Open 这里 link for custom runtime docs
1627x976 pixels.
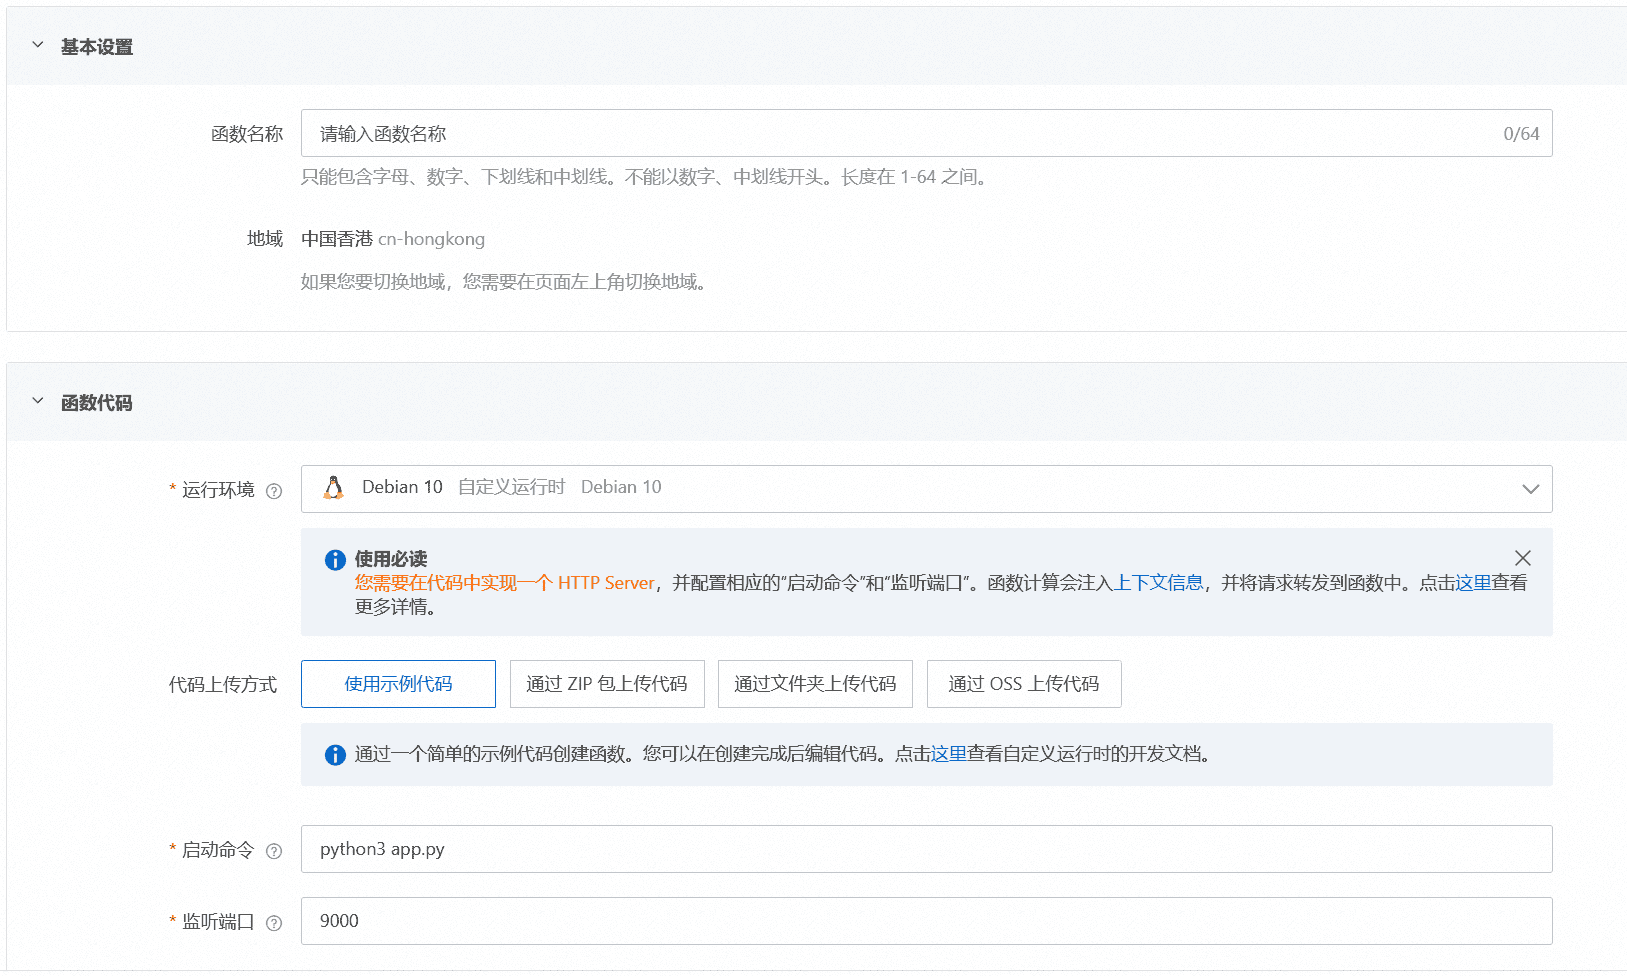point(948,754)
